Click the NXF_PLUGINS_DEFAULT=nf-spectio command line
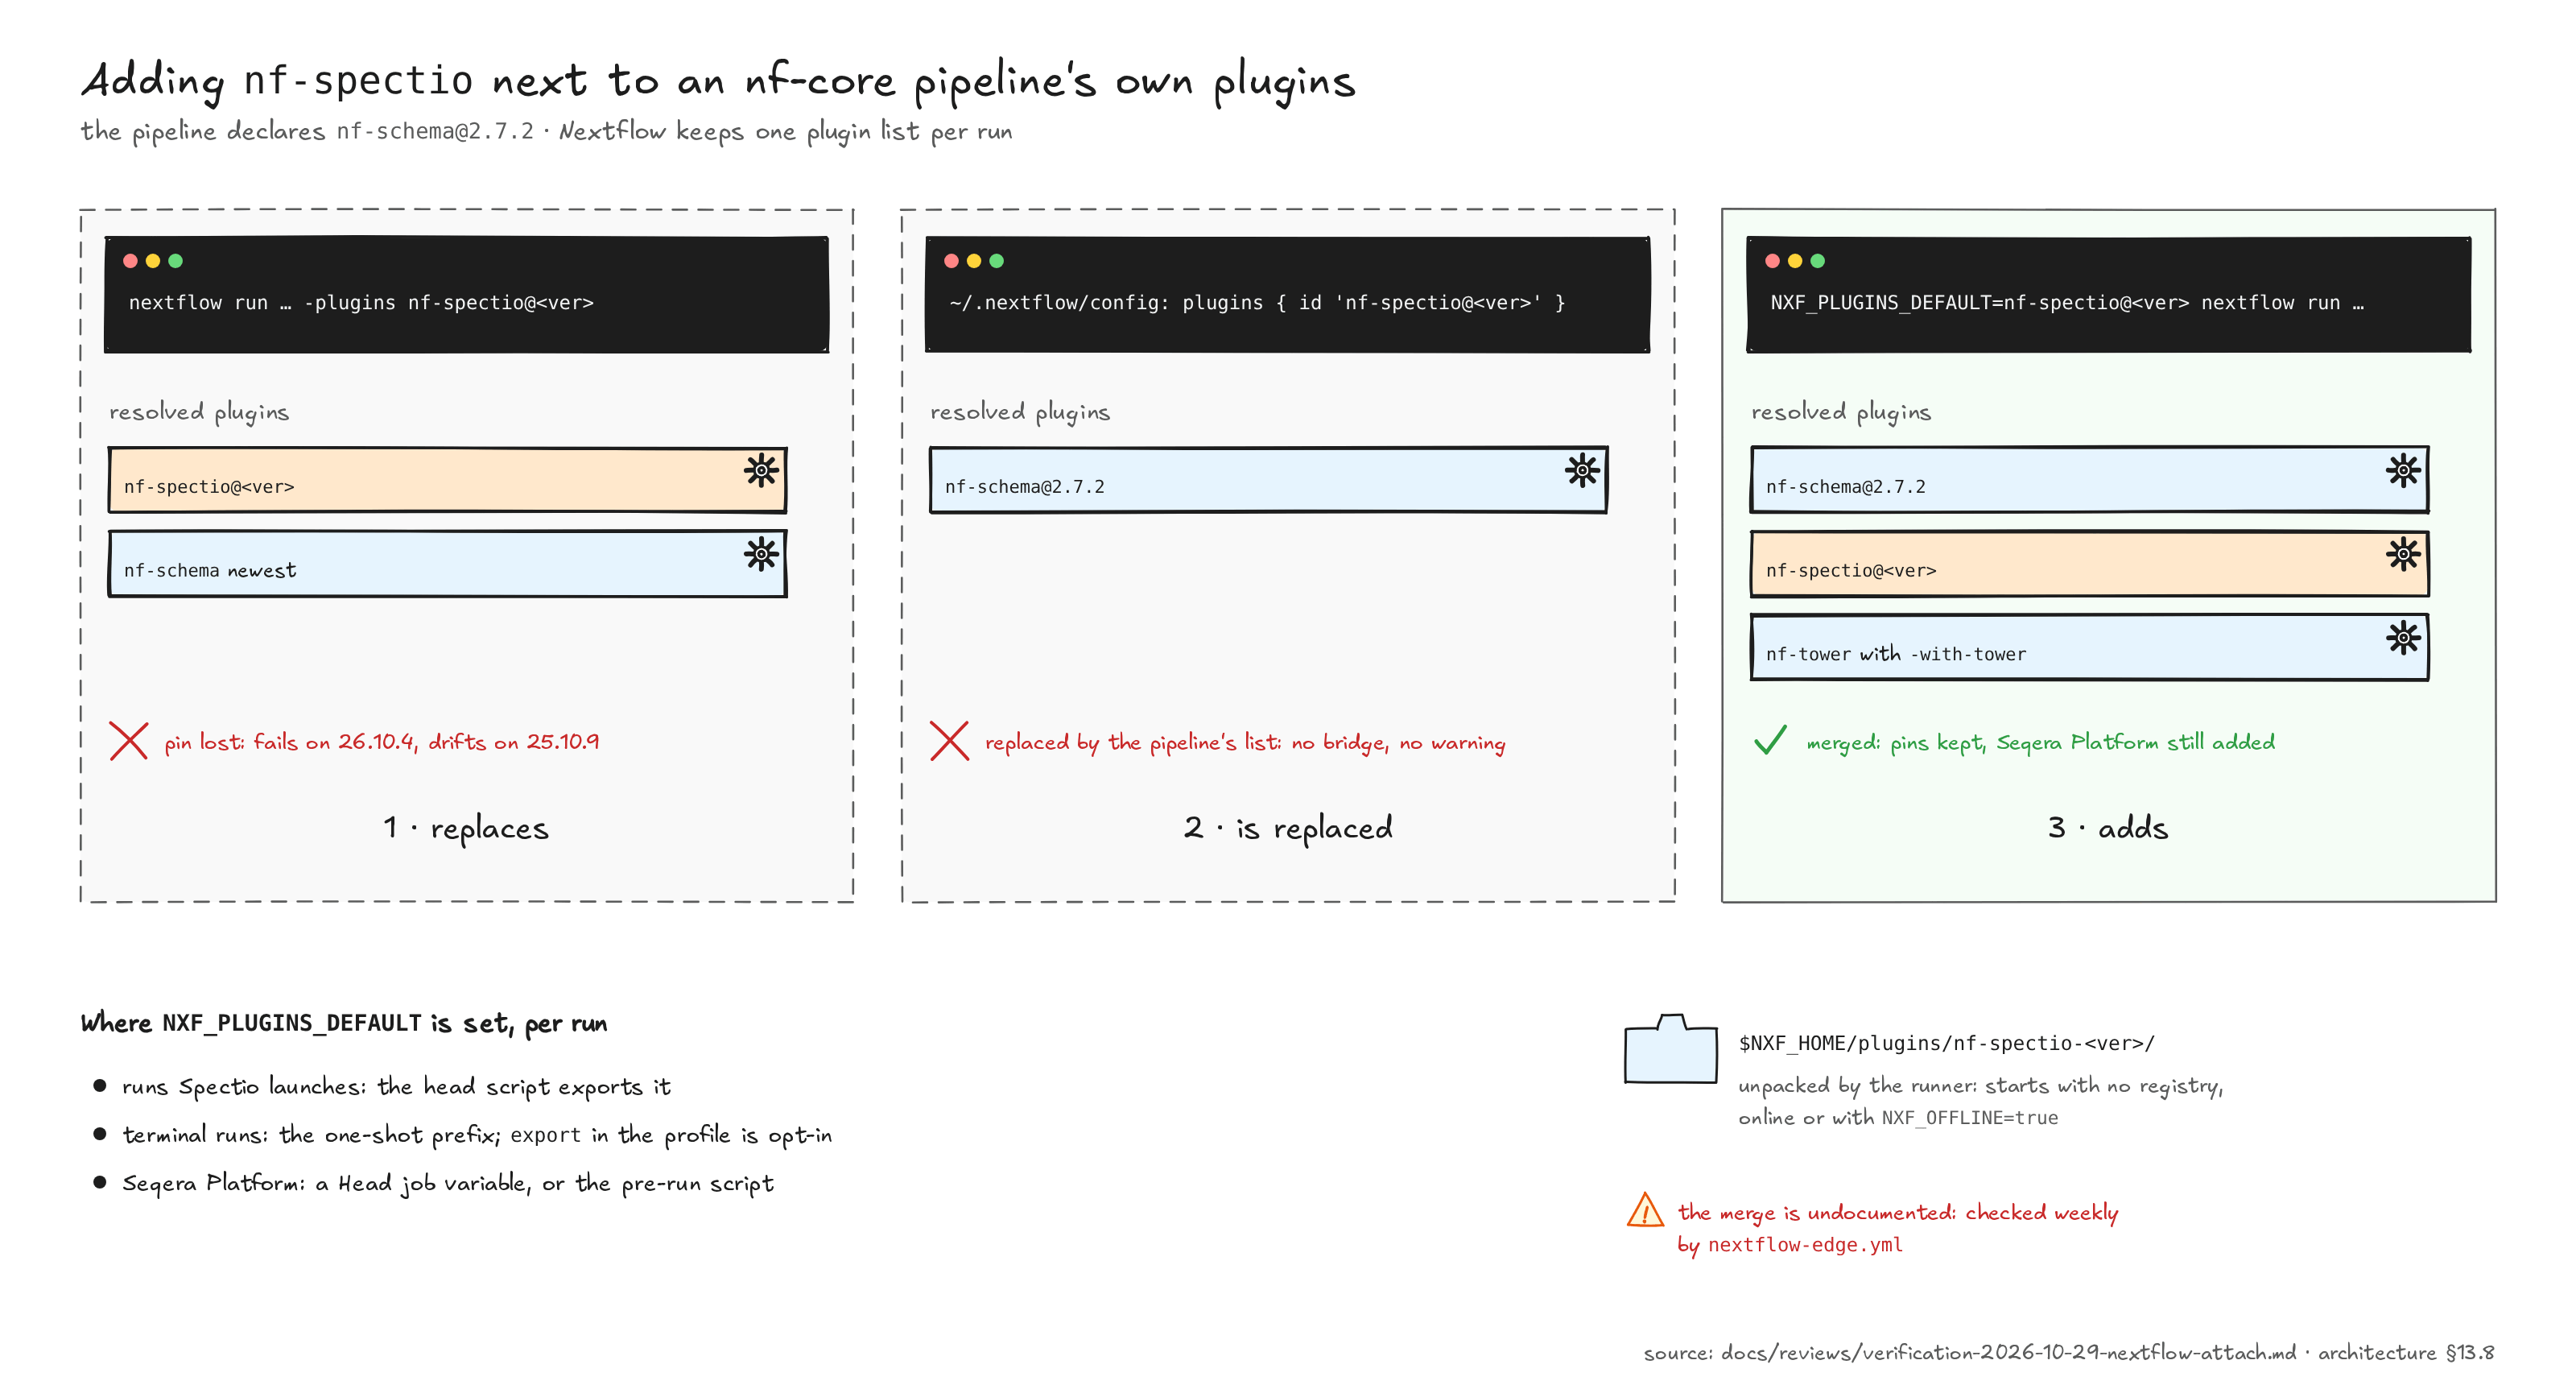 pyautogui.click(x=2067, y=303)
